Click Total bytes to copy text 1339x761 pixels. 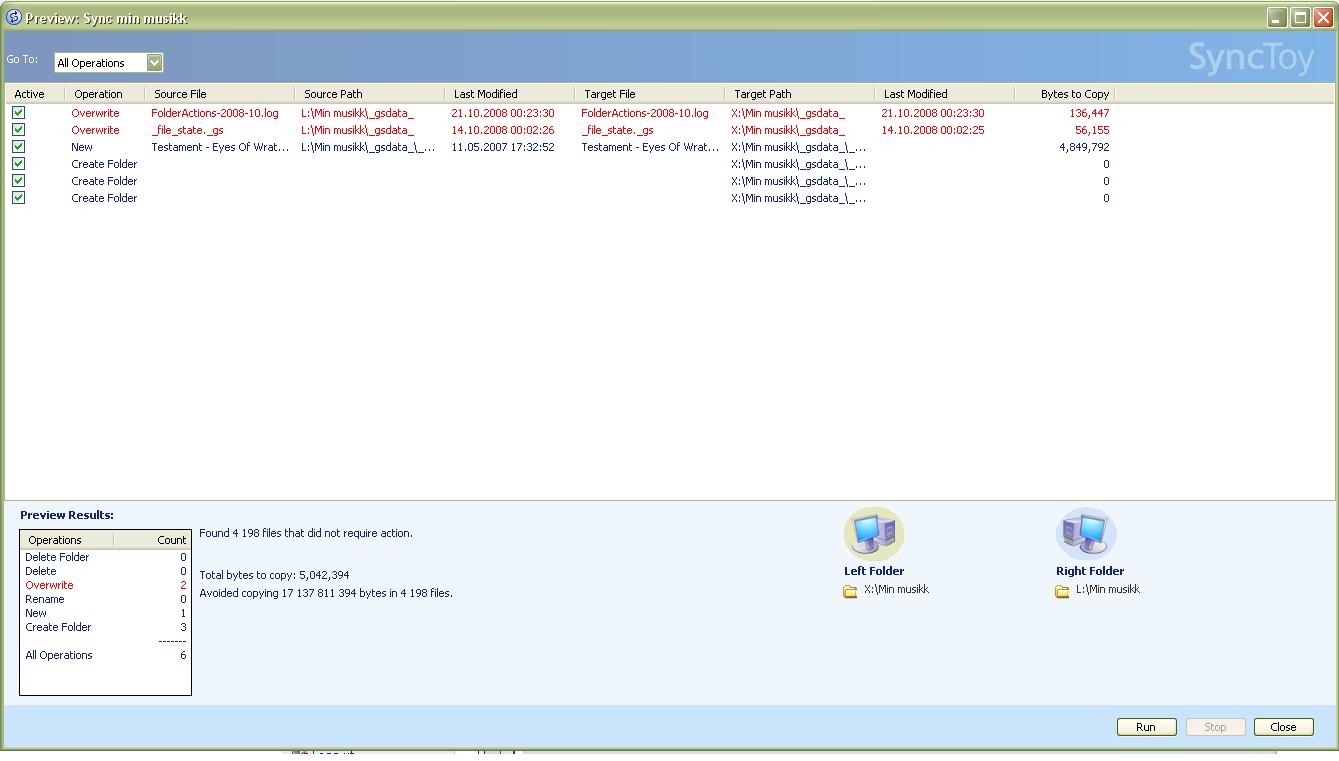(x=274, y=575)
